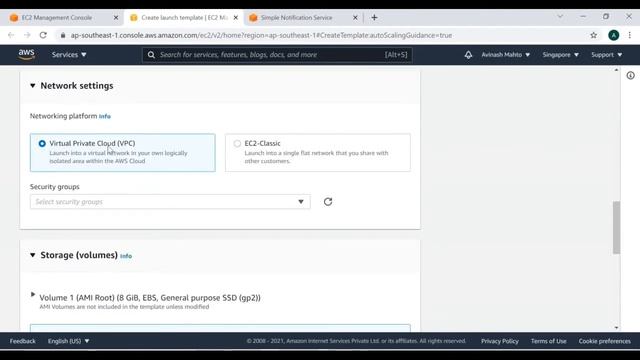
Task: Click the 'AMI Volumes are not included' note
Action: pos(124,307)
